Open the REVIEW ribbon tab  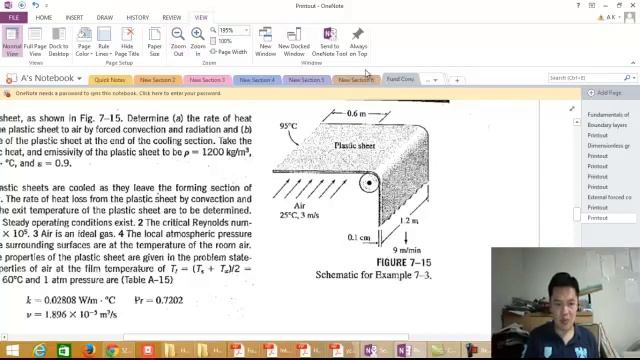[171, 18]
